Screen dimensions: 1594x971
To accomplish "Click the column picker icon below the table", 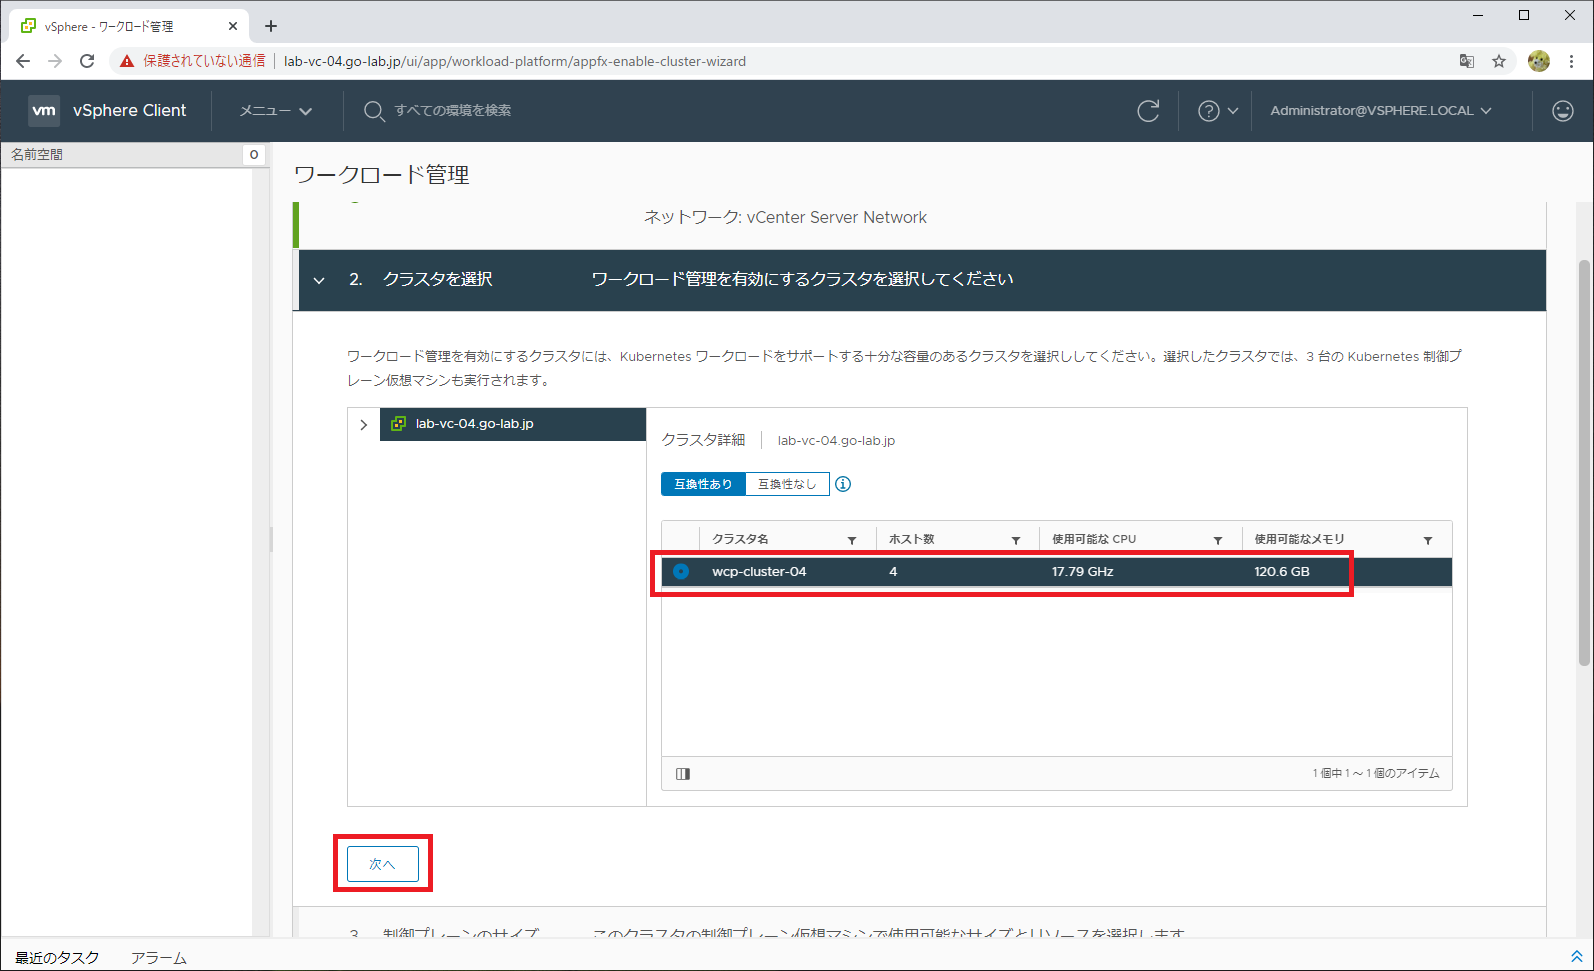I will point(683,774).
